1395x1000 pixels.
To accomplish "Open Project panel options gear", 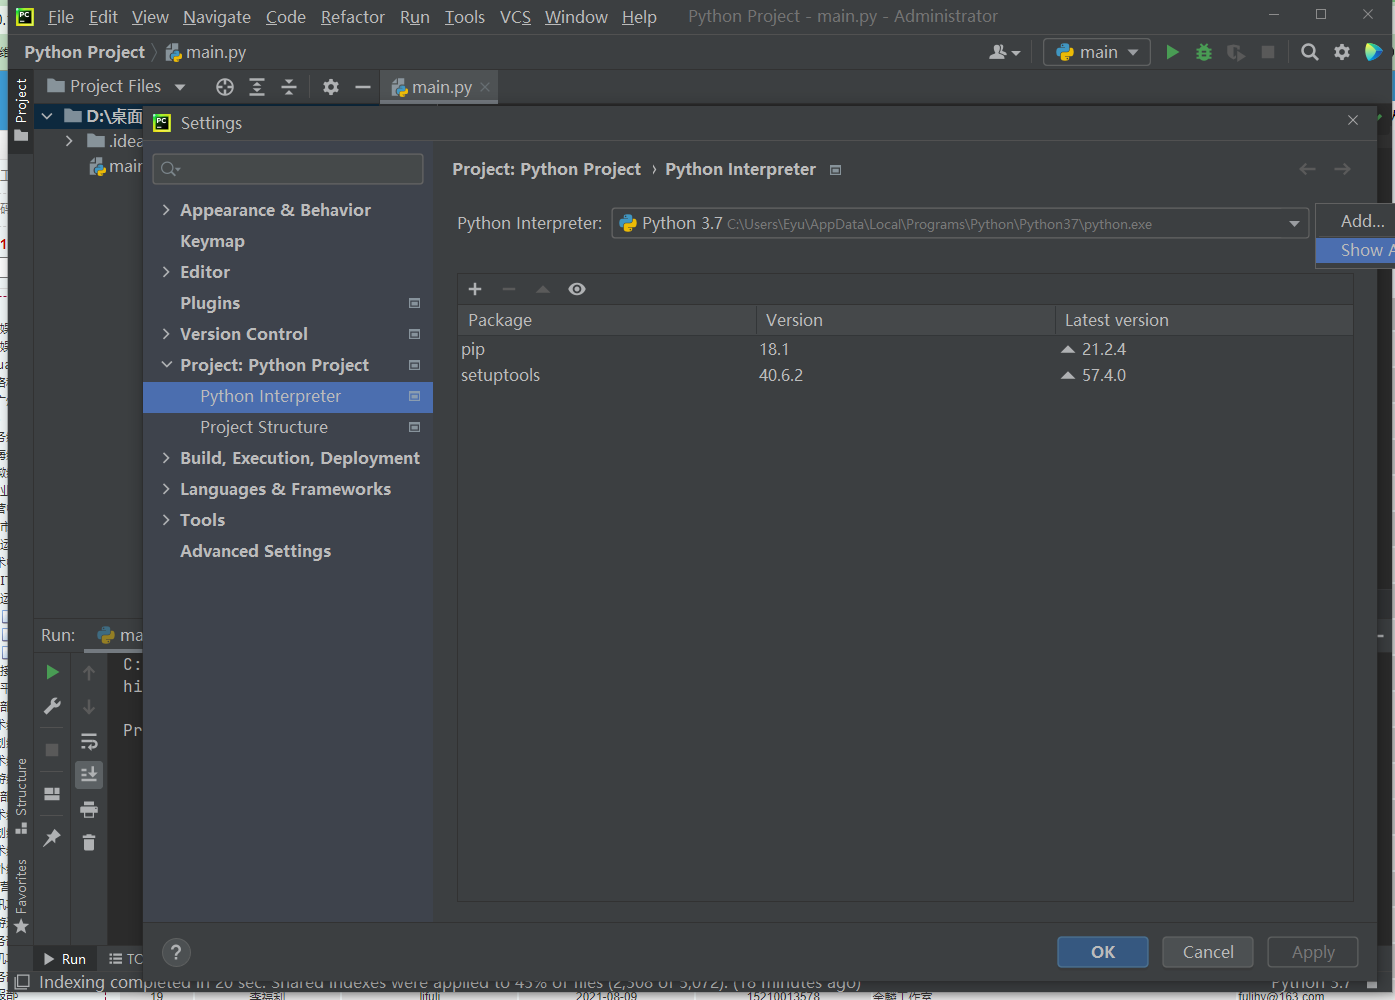I will click(331, 87).
